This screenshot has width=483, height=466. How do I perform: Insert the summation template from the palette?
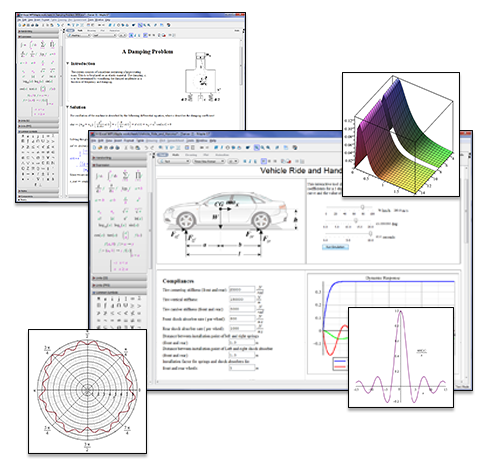pyautogui.click(x=126, y=175)
